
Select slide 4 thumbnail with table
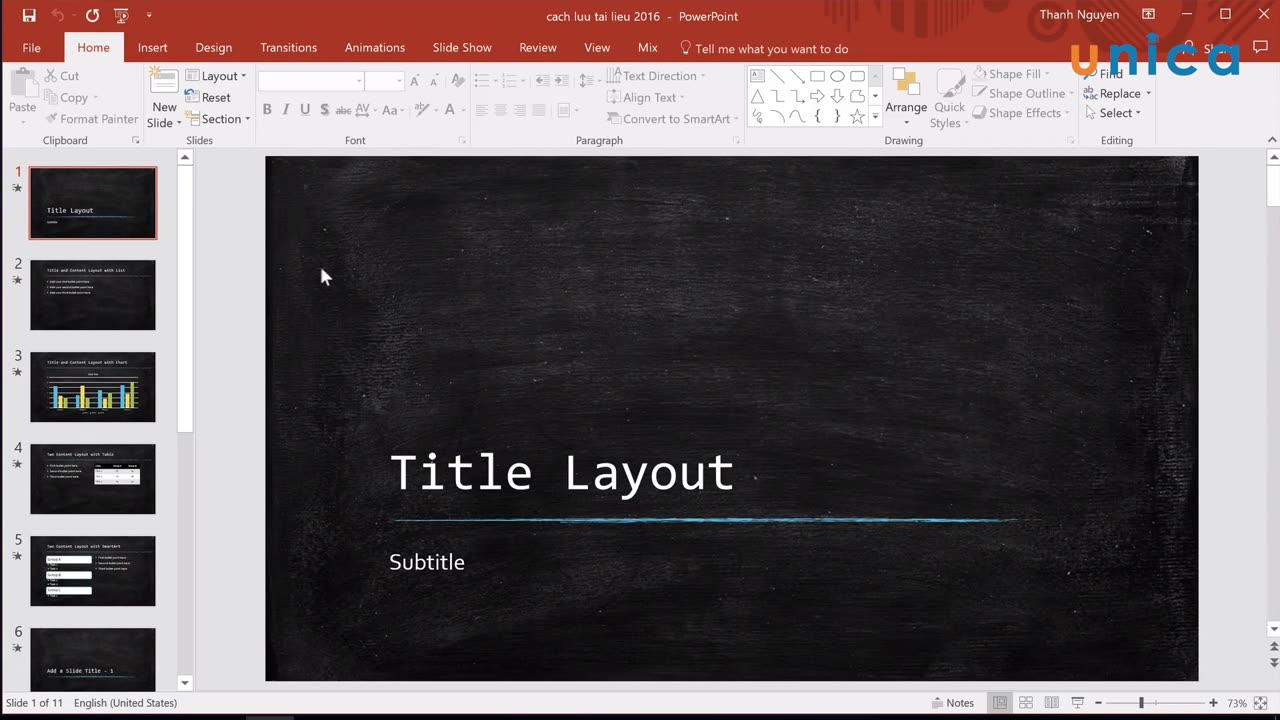tap(93, 479)
